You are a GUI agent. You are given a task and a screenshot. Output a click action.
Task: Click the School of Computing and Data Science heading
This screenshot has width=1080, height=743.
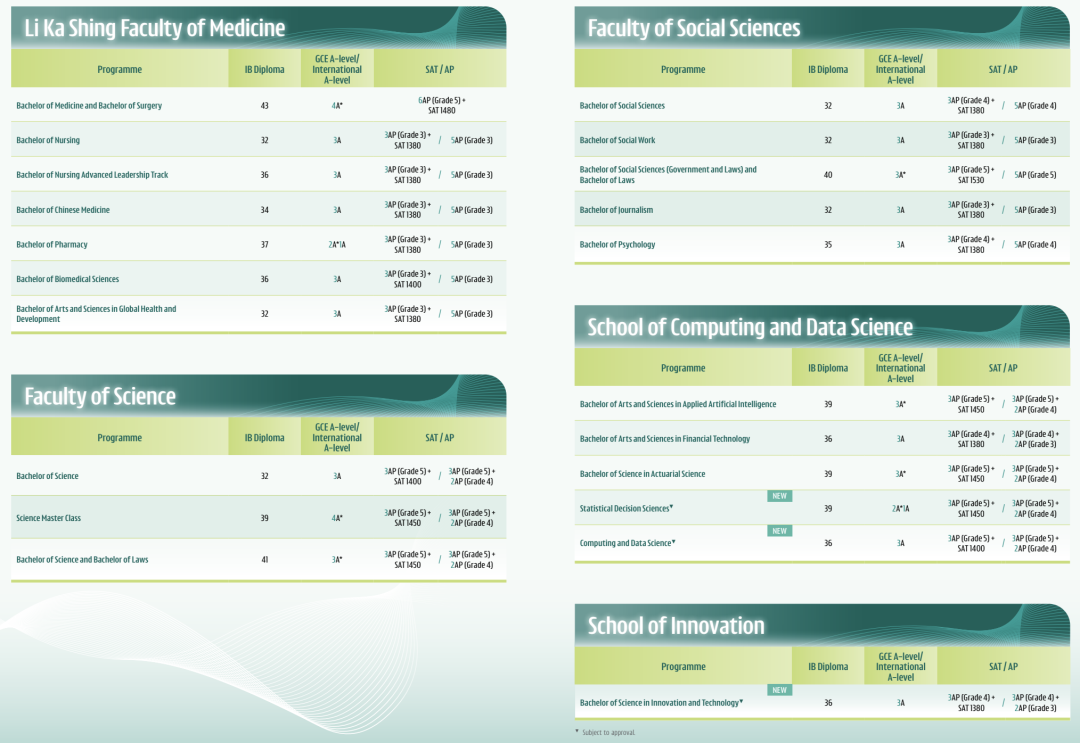point(749,328)
